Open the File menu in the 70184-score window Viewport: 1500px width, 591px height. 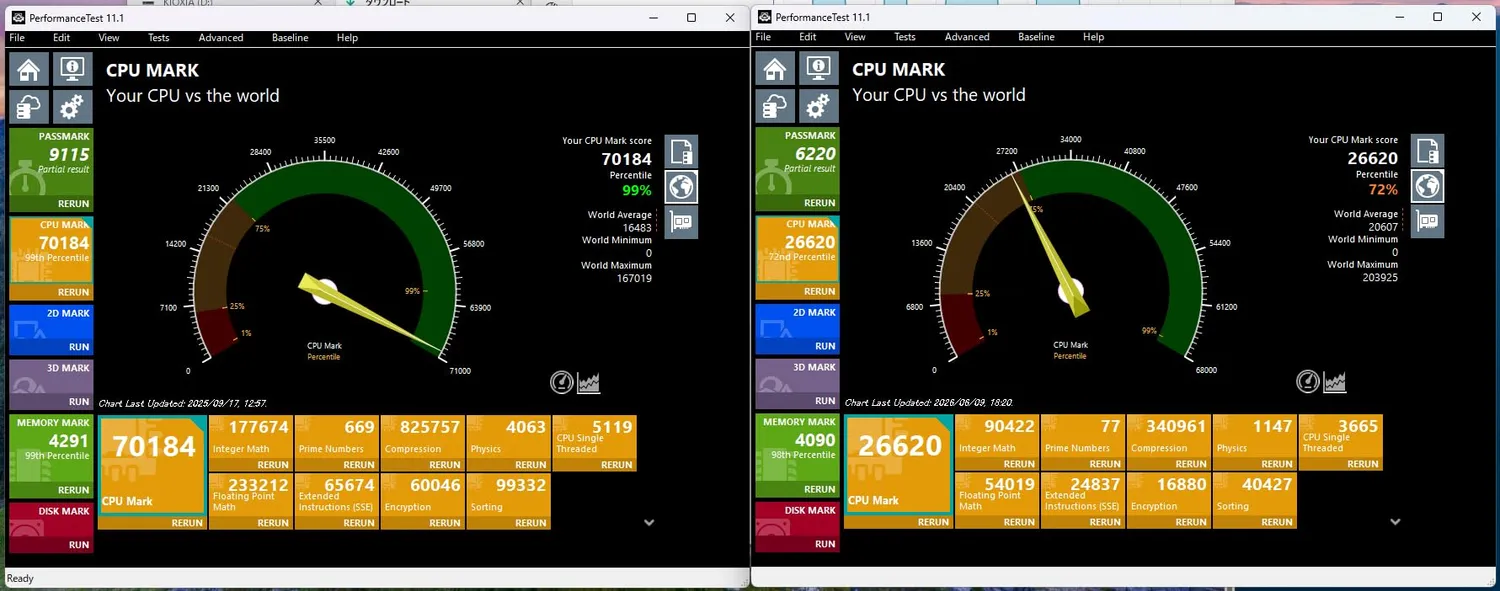pos(17,38)
